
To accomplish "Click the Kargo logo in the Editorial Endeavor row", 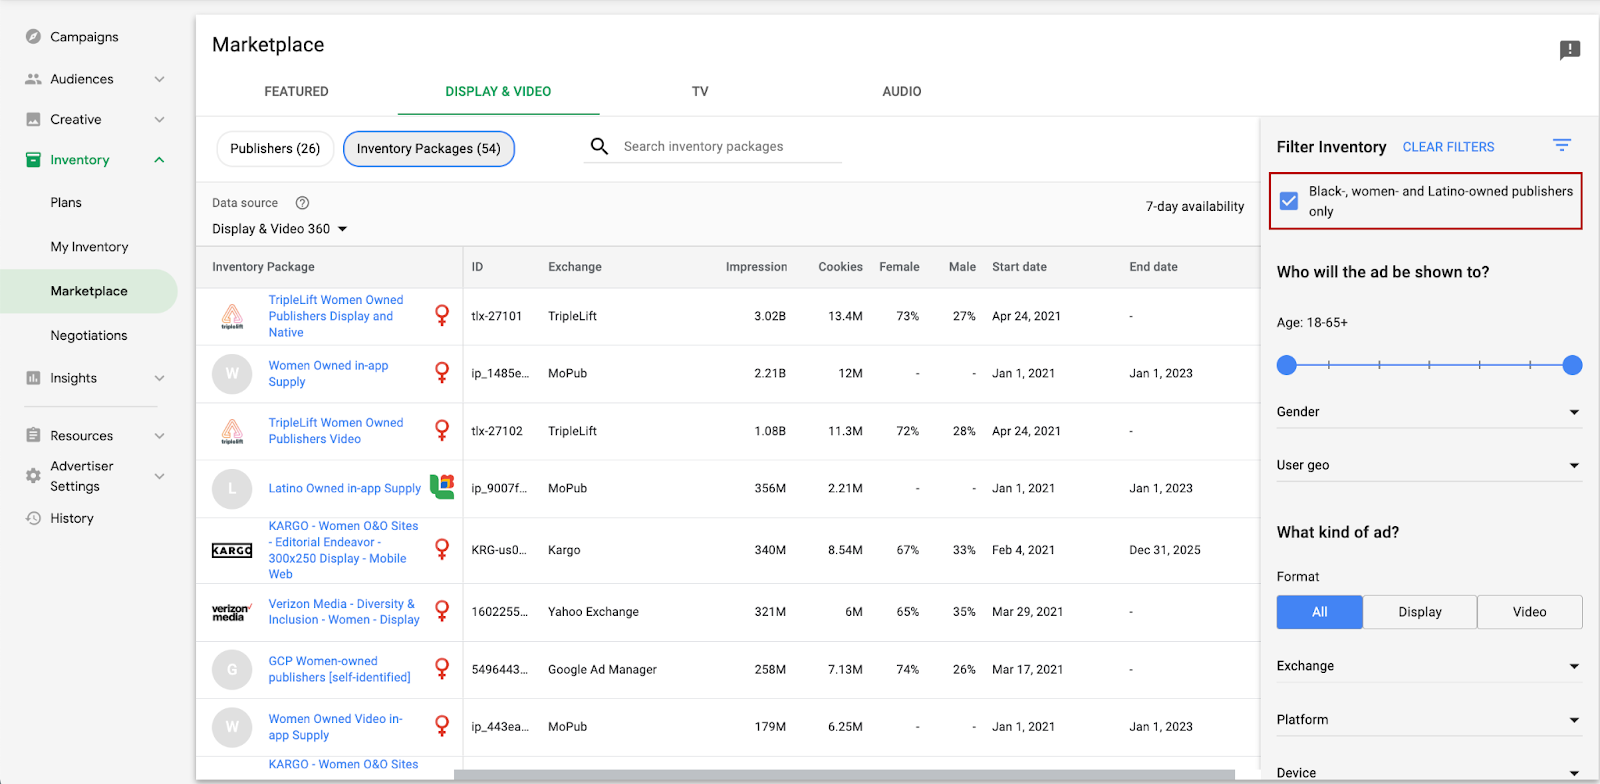I will [232, 551].
